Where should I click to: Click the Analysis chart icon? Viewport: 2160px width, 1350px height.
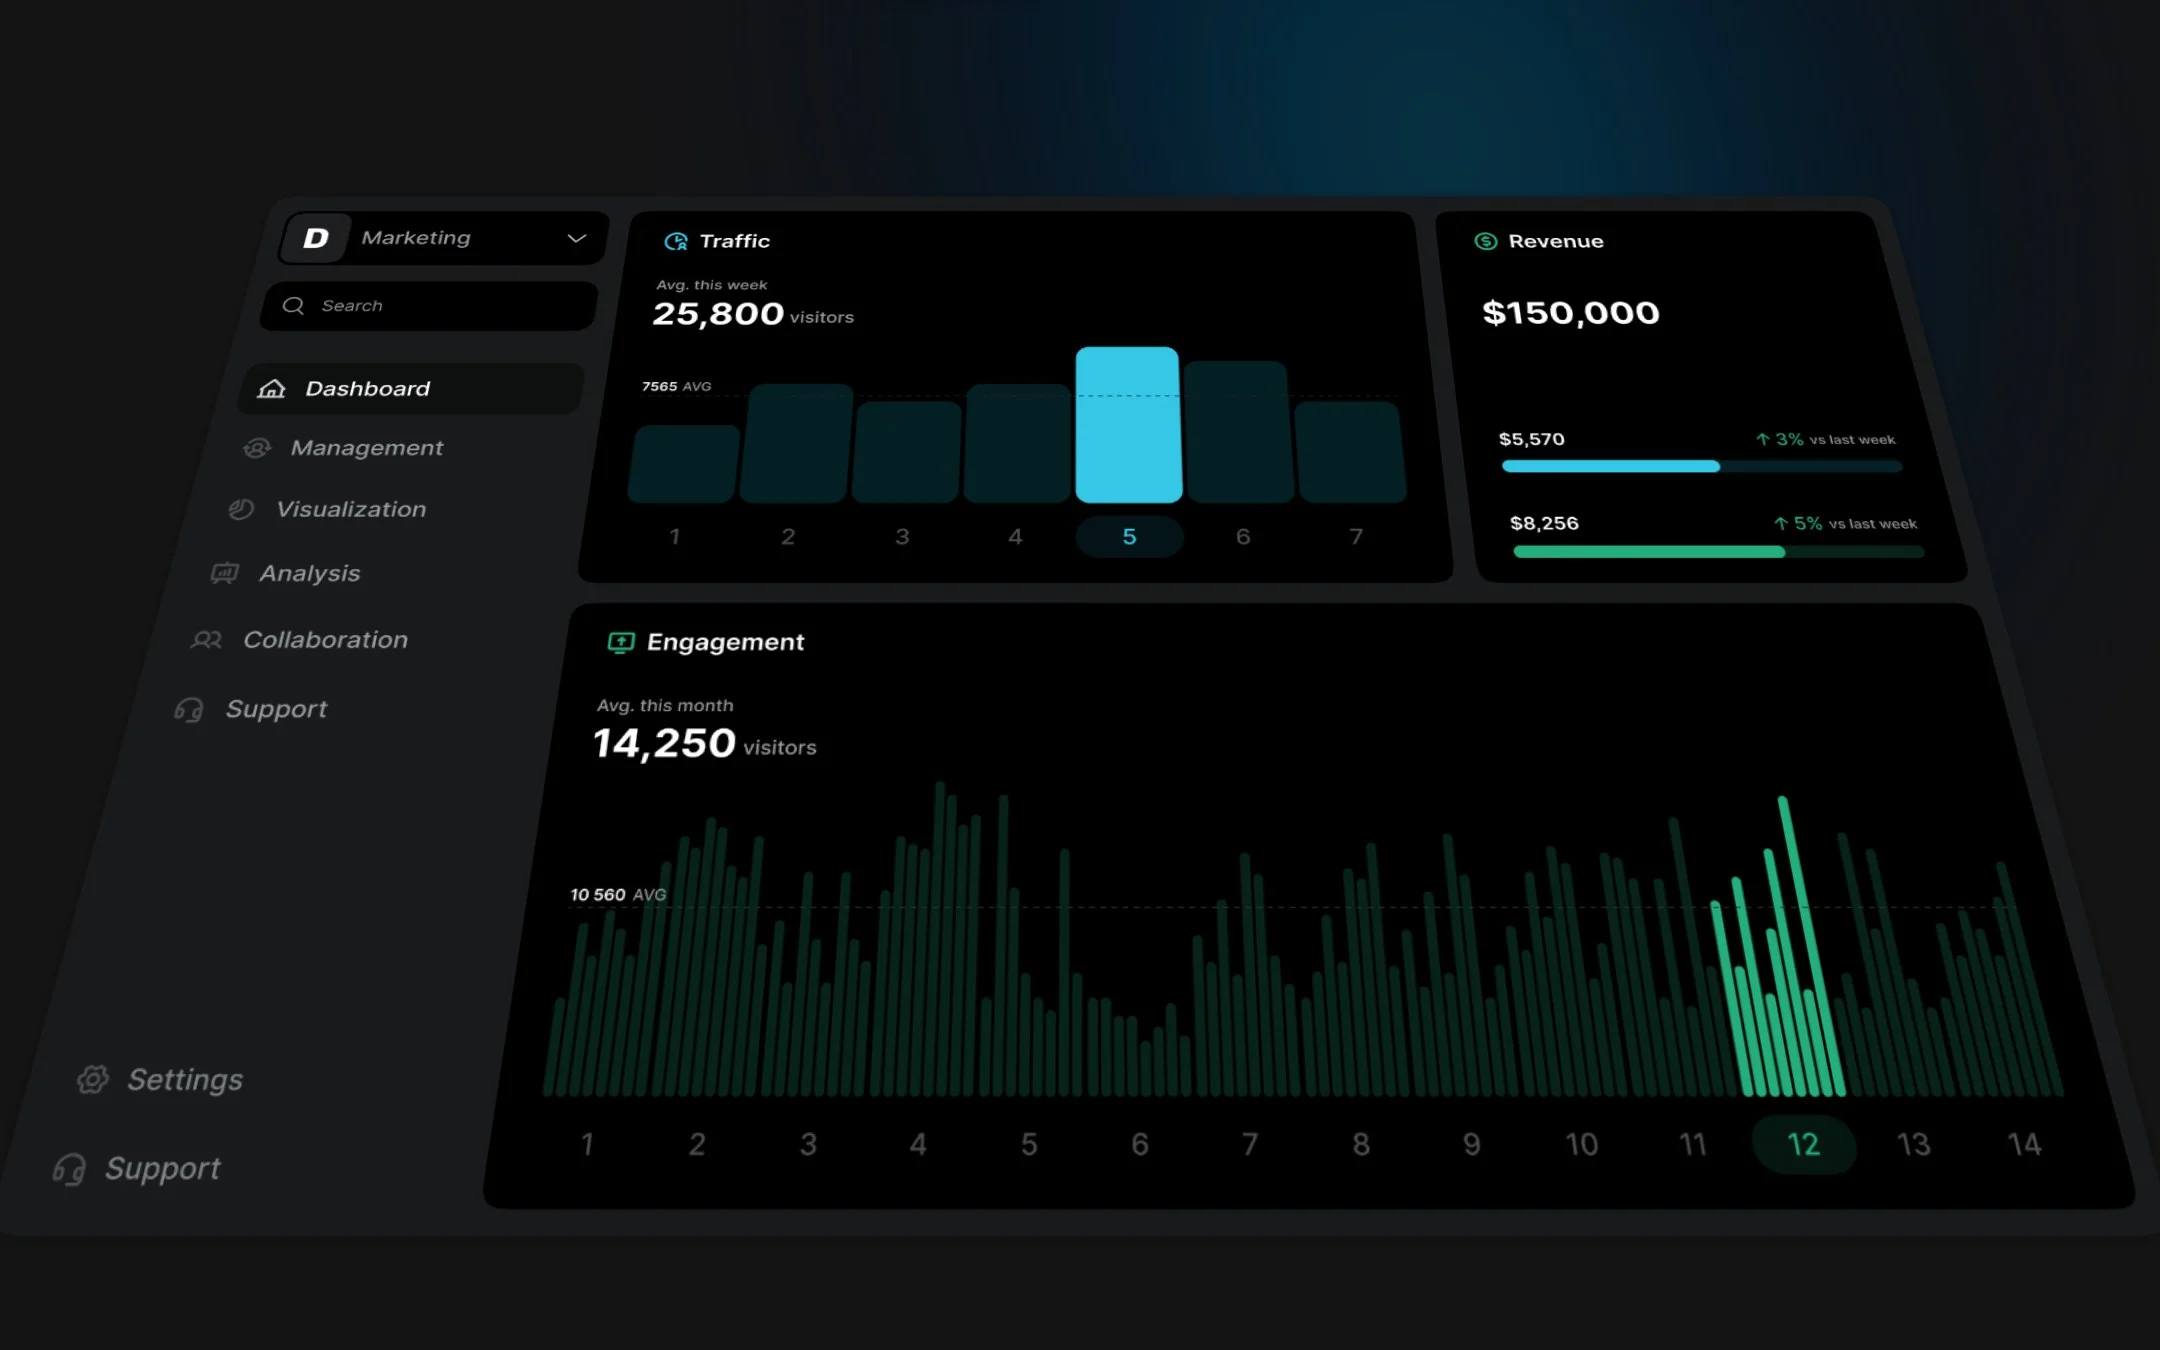tap(224, 573)
